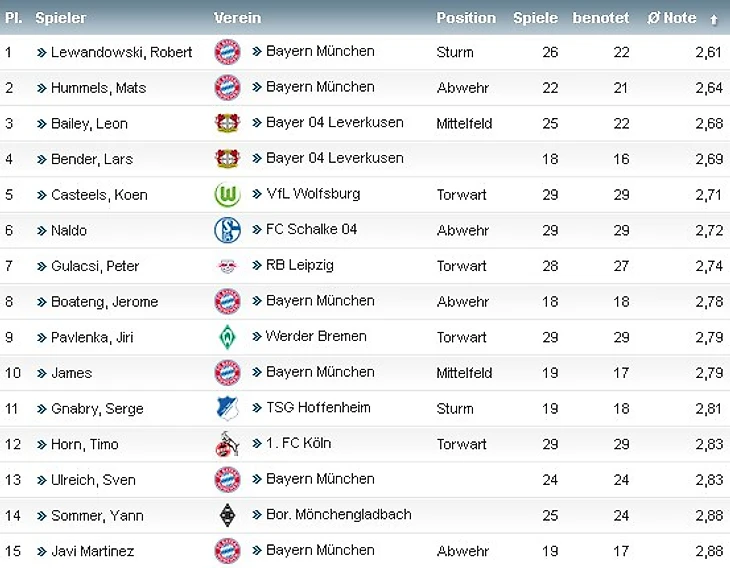Click the Bor. Mönchengladbach diamond logo
The image size is (730, 568).
[227, 515]
